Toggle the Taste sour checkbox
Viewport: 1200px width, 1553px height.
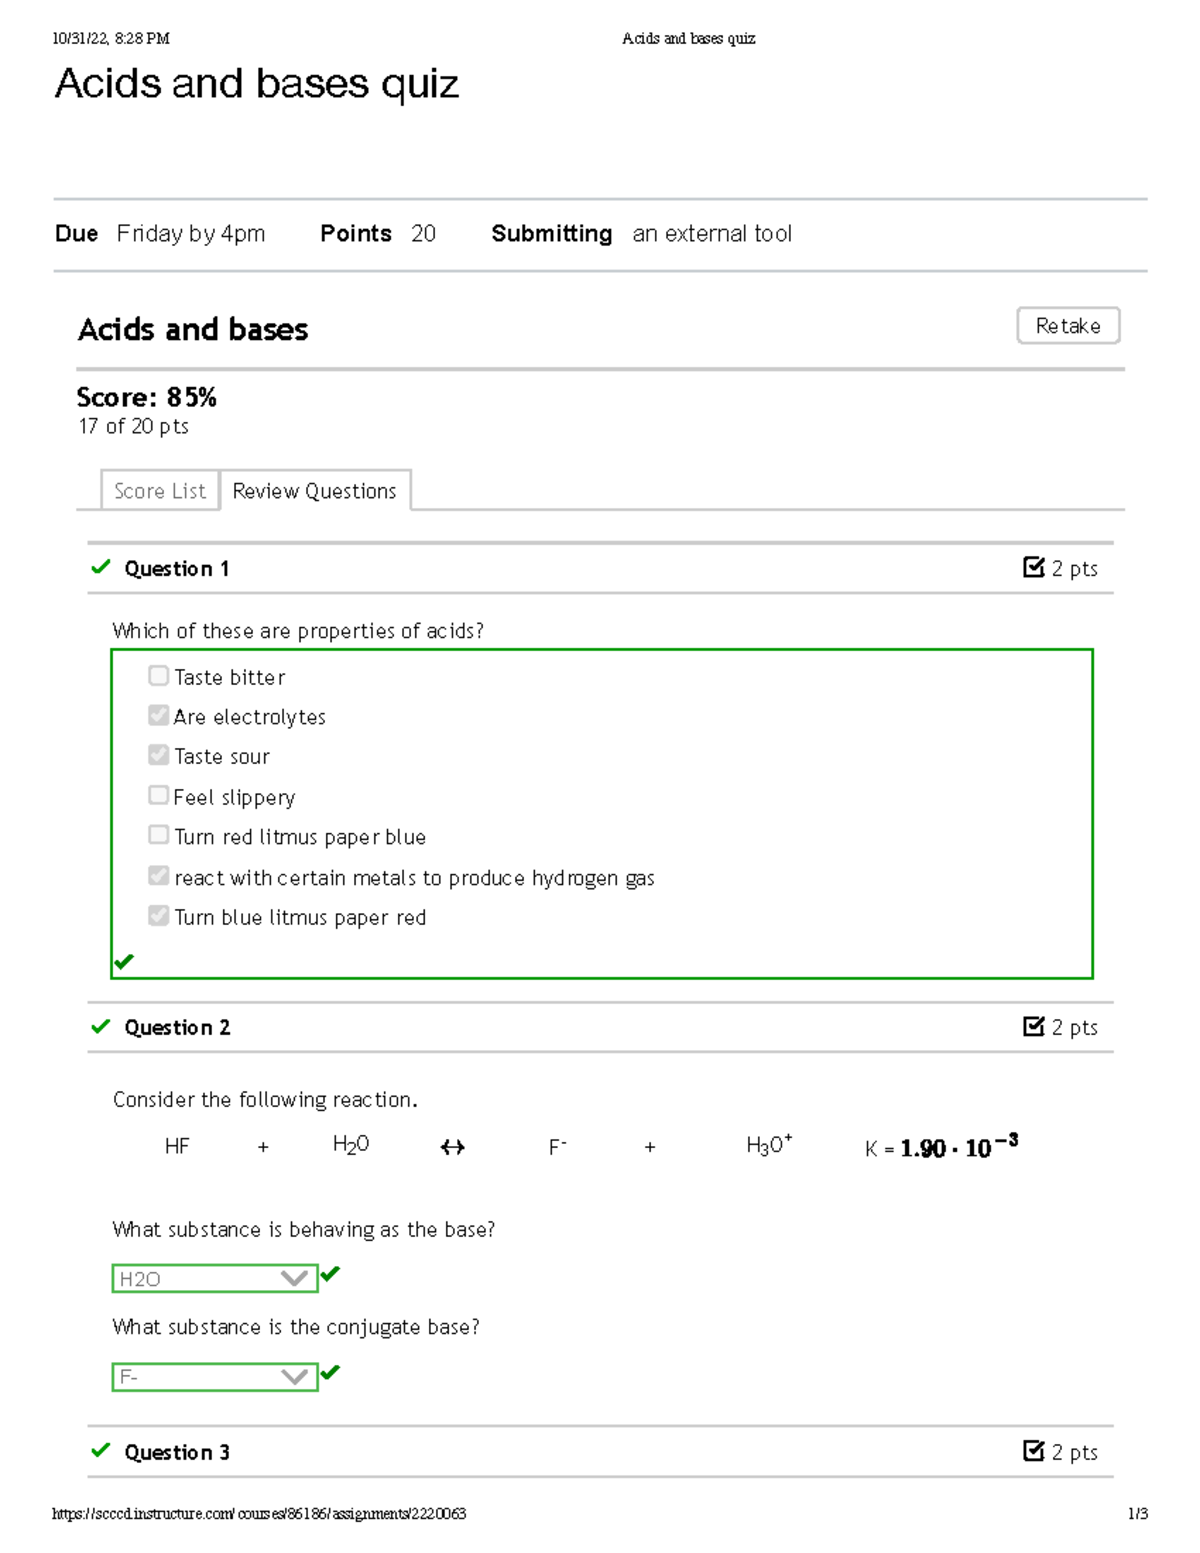tap(158, 755)
